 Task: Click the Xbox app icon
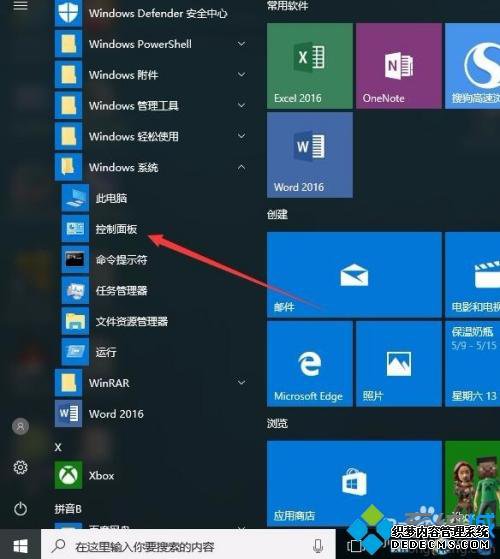coord(68,475)
